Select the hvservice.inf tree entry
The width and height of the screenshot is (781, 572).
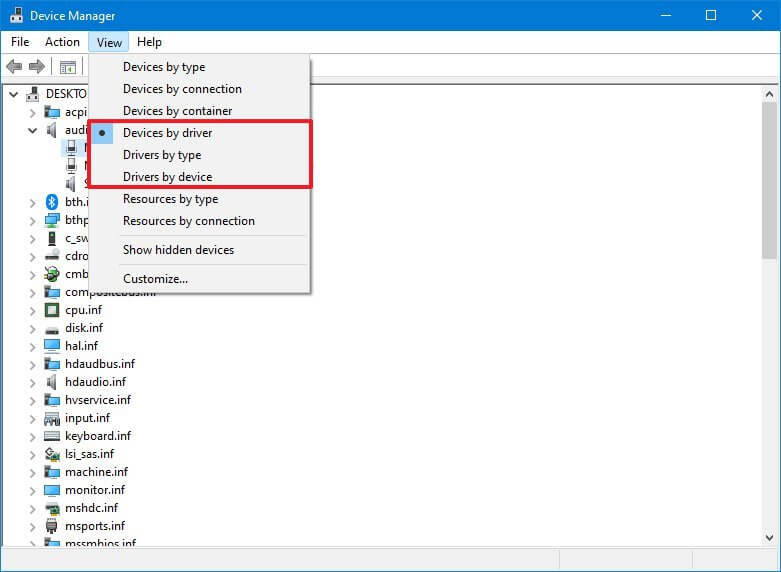tap(98, 400)
